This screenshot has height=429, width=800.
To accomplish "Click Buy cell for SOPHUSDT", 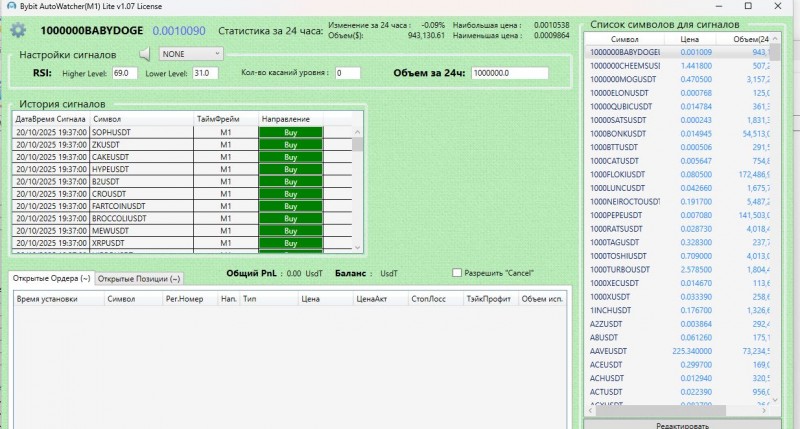I will [x=290, y=132].
